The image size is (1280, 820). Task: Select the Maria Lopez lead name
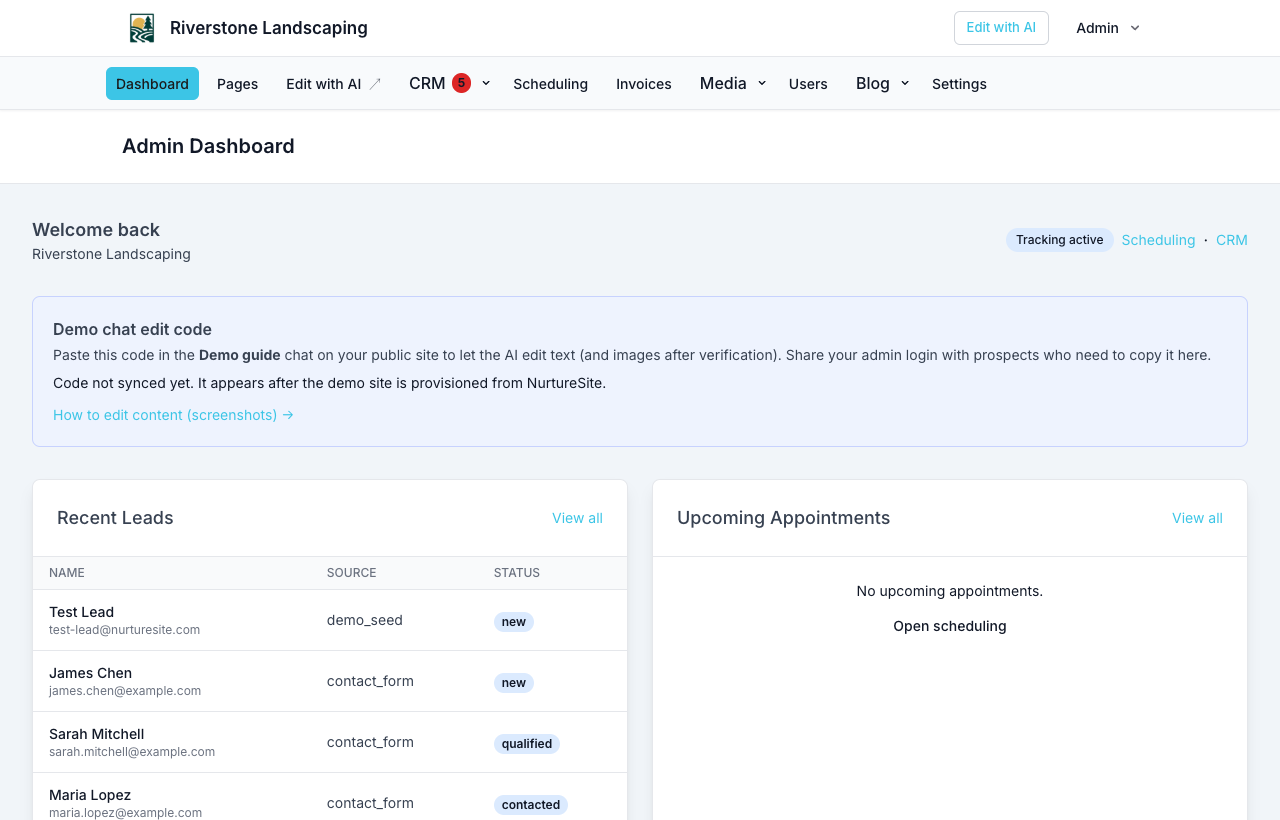[x=90, y=795]
